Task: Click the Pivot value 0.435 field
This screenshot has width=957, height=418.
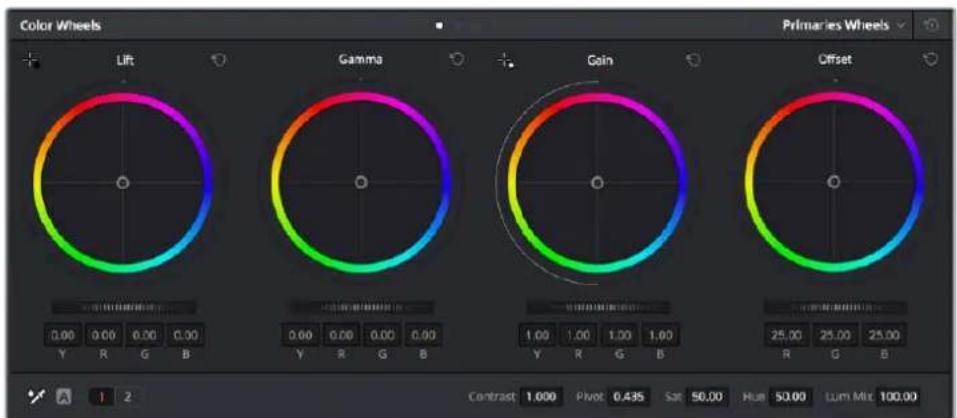Action: point(629,397)
